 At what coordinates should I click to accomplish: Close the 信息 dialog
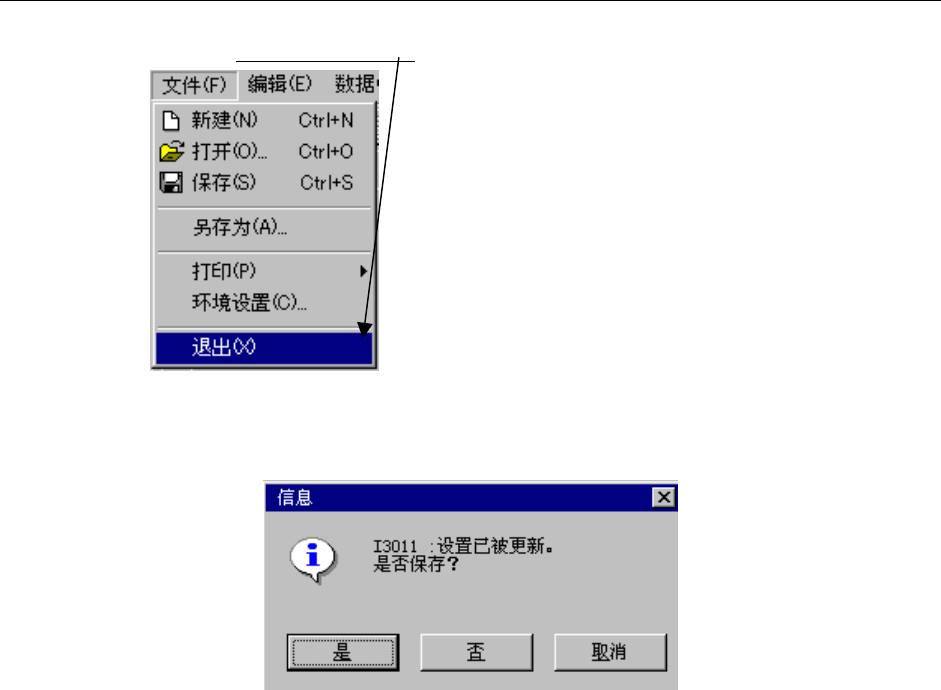coord(664,497)
